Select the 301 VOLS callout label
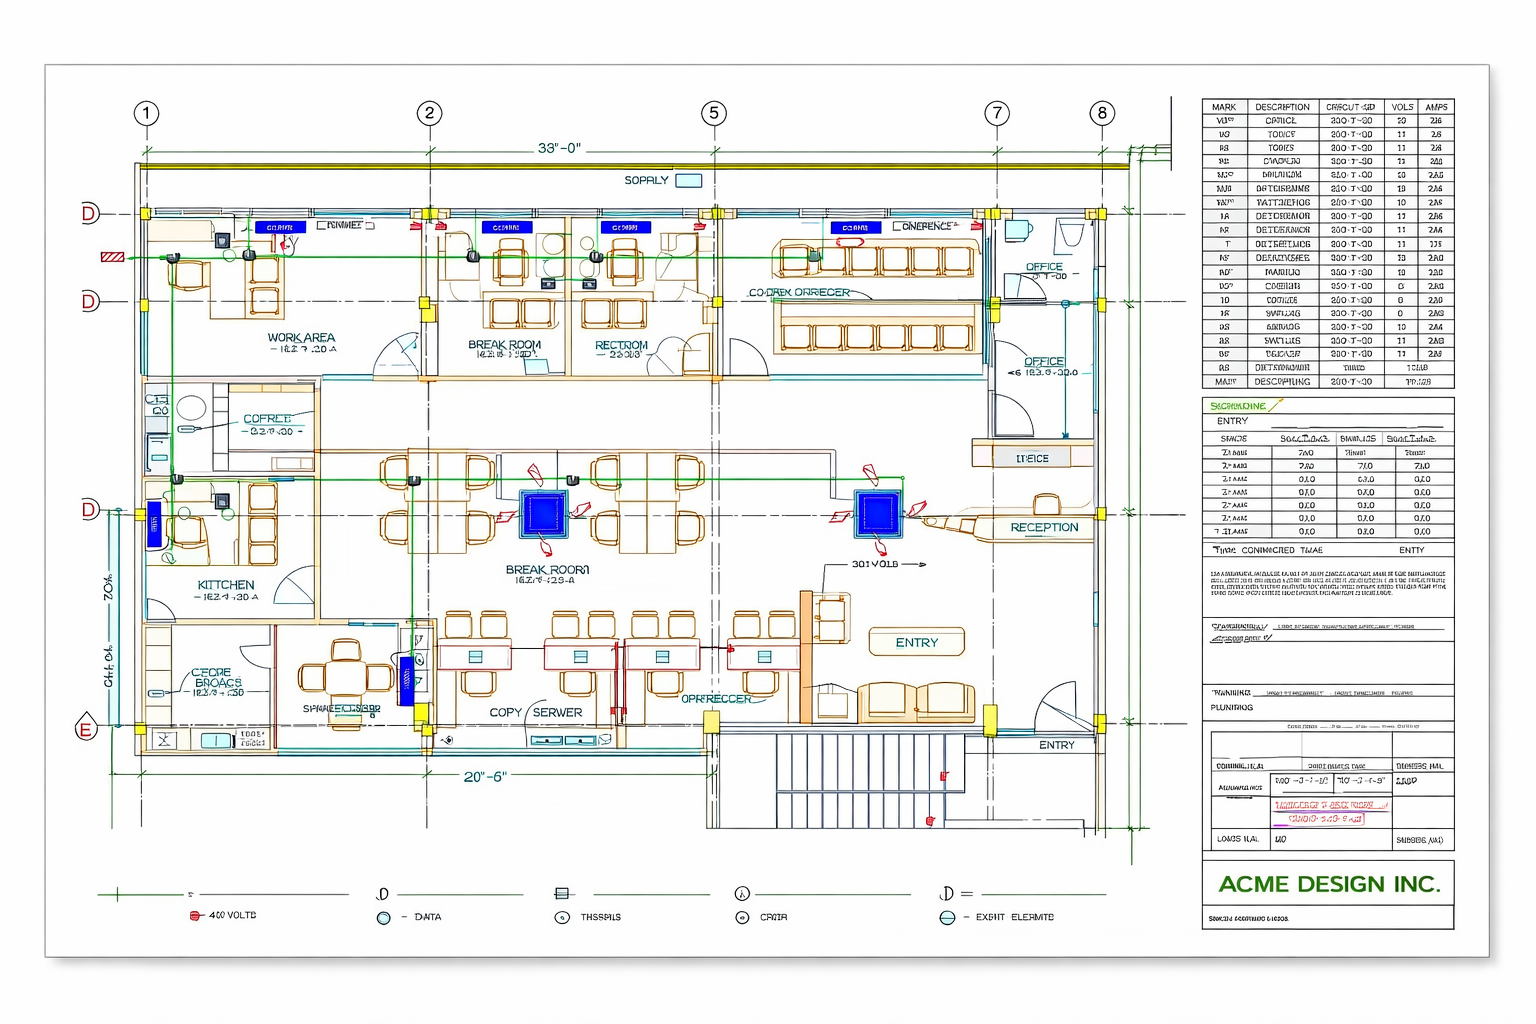1536x1024 pixels. [874, 564]
